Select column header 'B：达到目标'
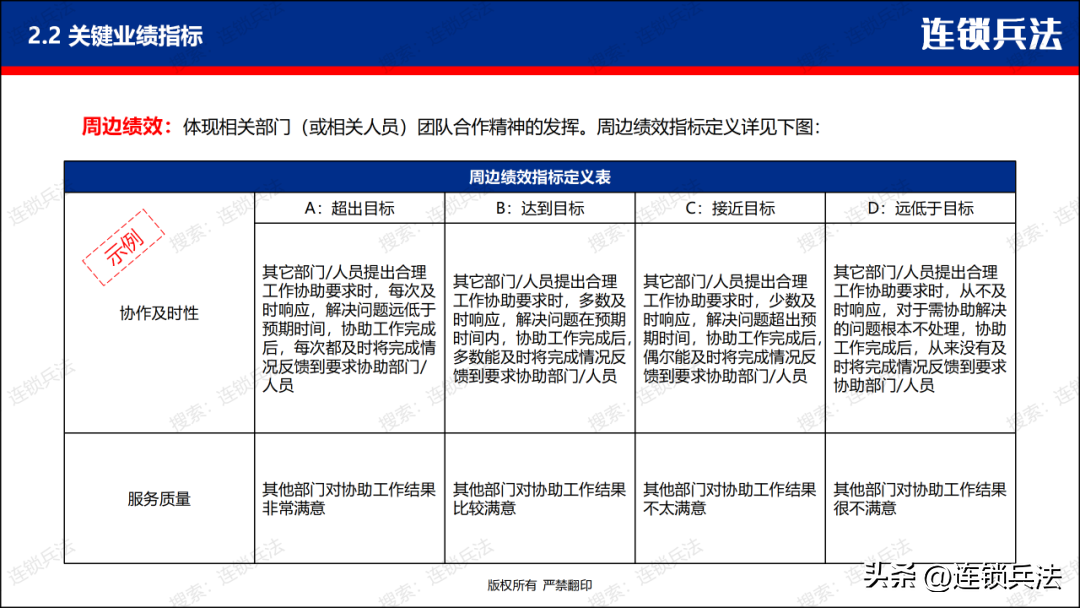 tap(539, 209)
